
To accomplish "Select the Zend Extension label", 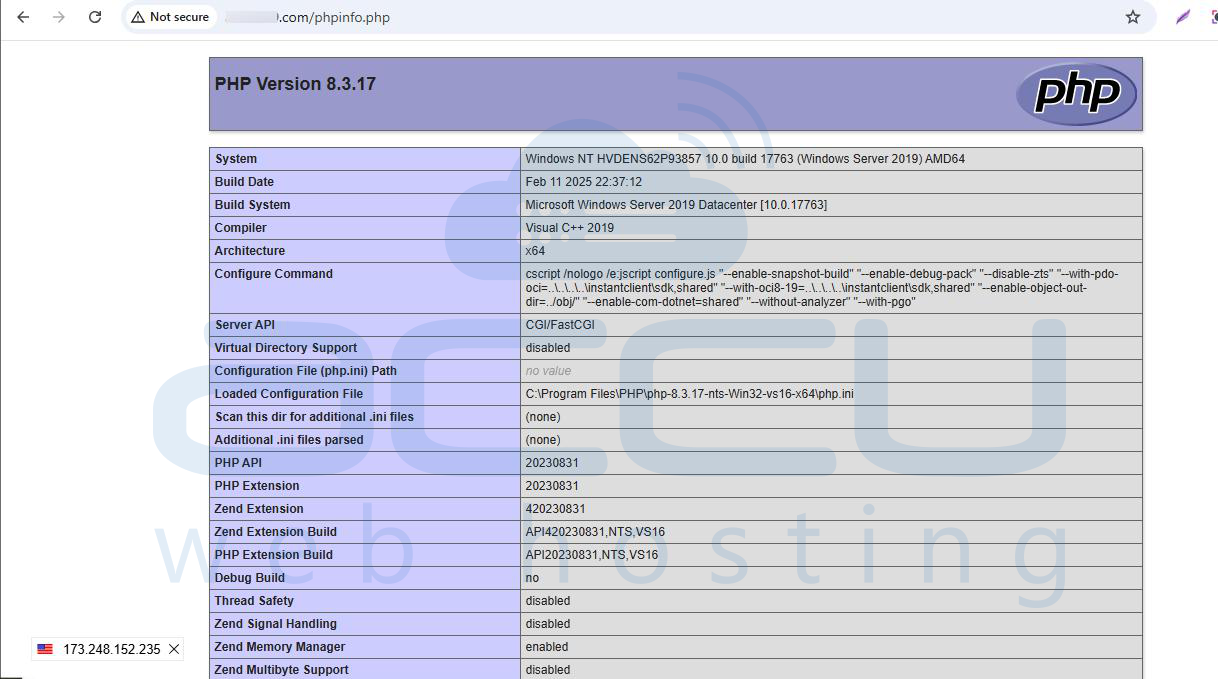I will tap(258, 509).
